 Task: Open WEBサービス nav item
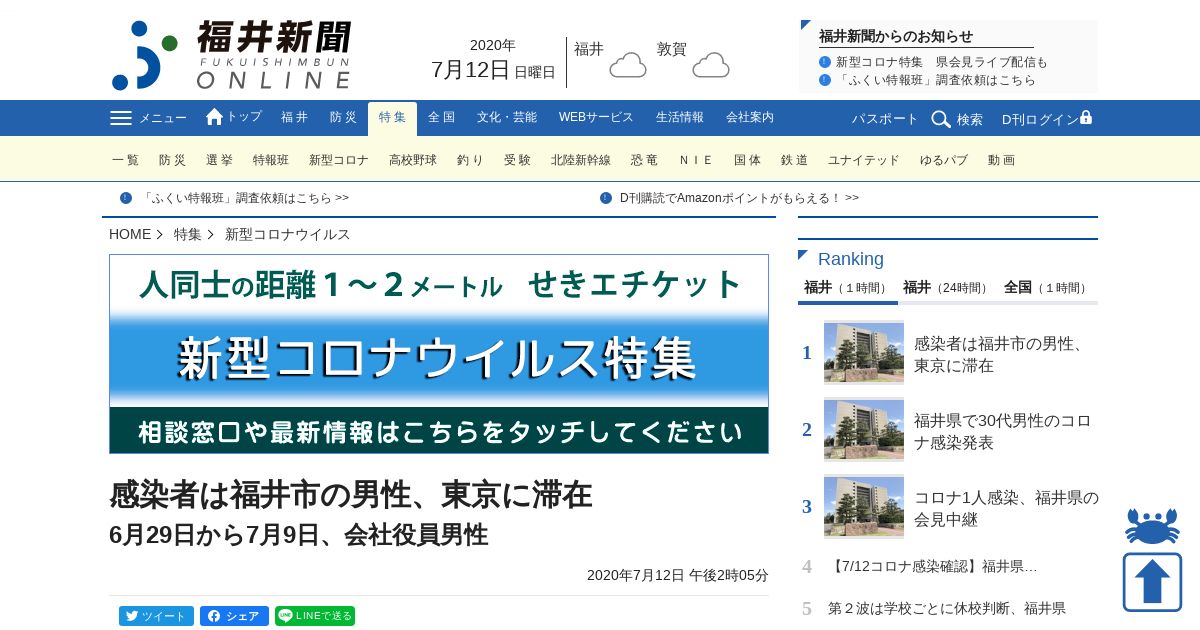pyautogui.click(x=596, y=118)
